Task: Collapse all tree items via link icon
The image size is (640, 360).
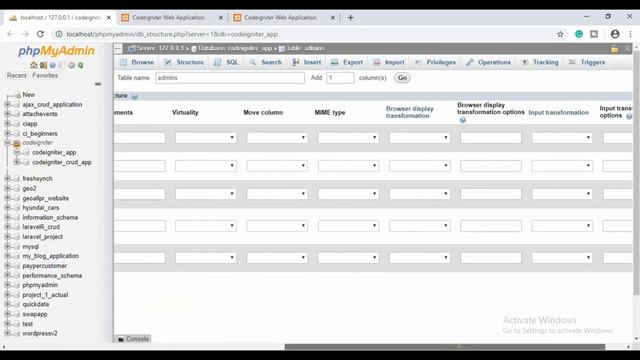Action: click(98, 84)
